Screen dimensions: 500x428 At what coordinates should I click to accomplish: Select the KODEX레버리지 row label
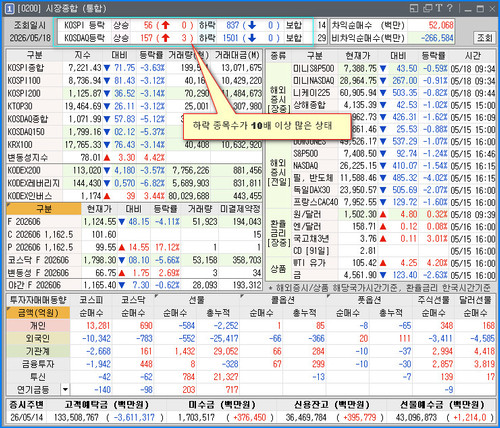[x=33, y=183]
